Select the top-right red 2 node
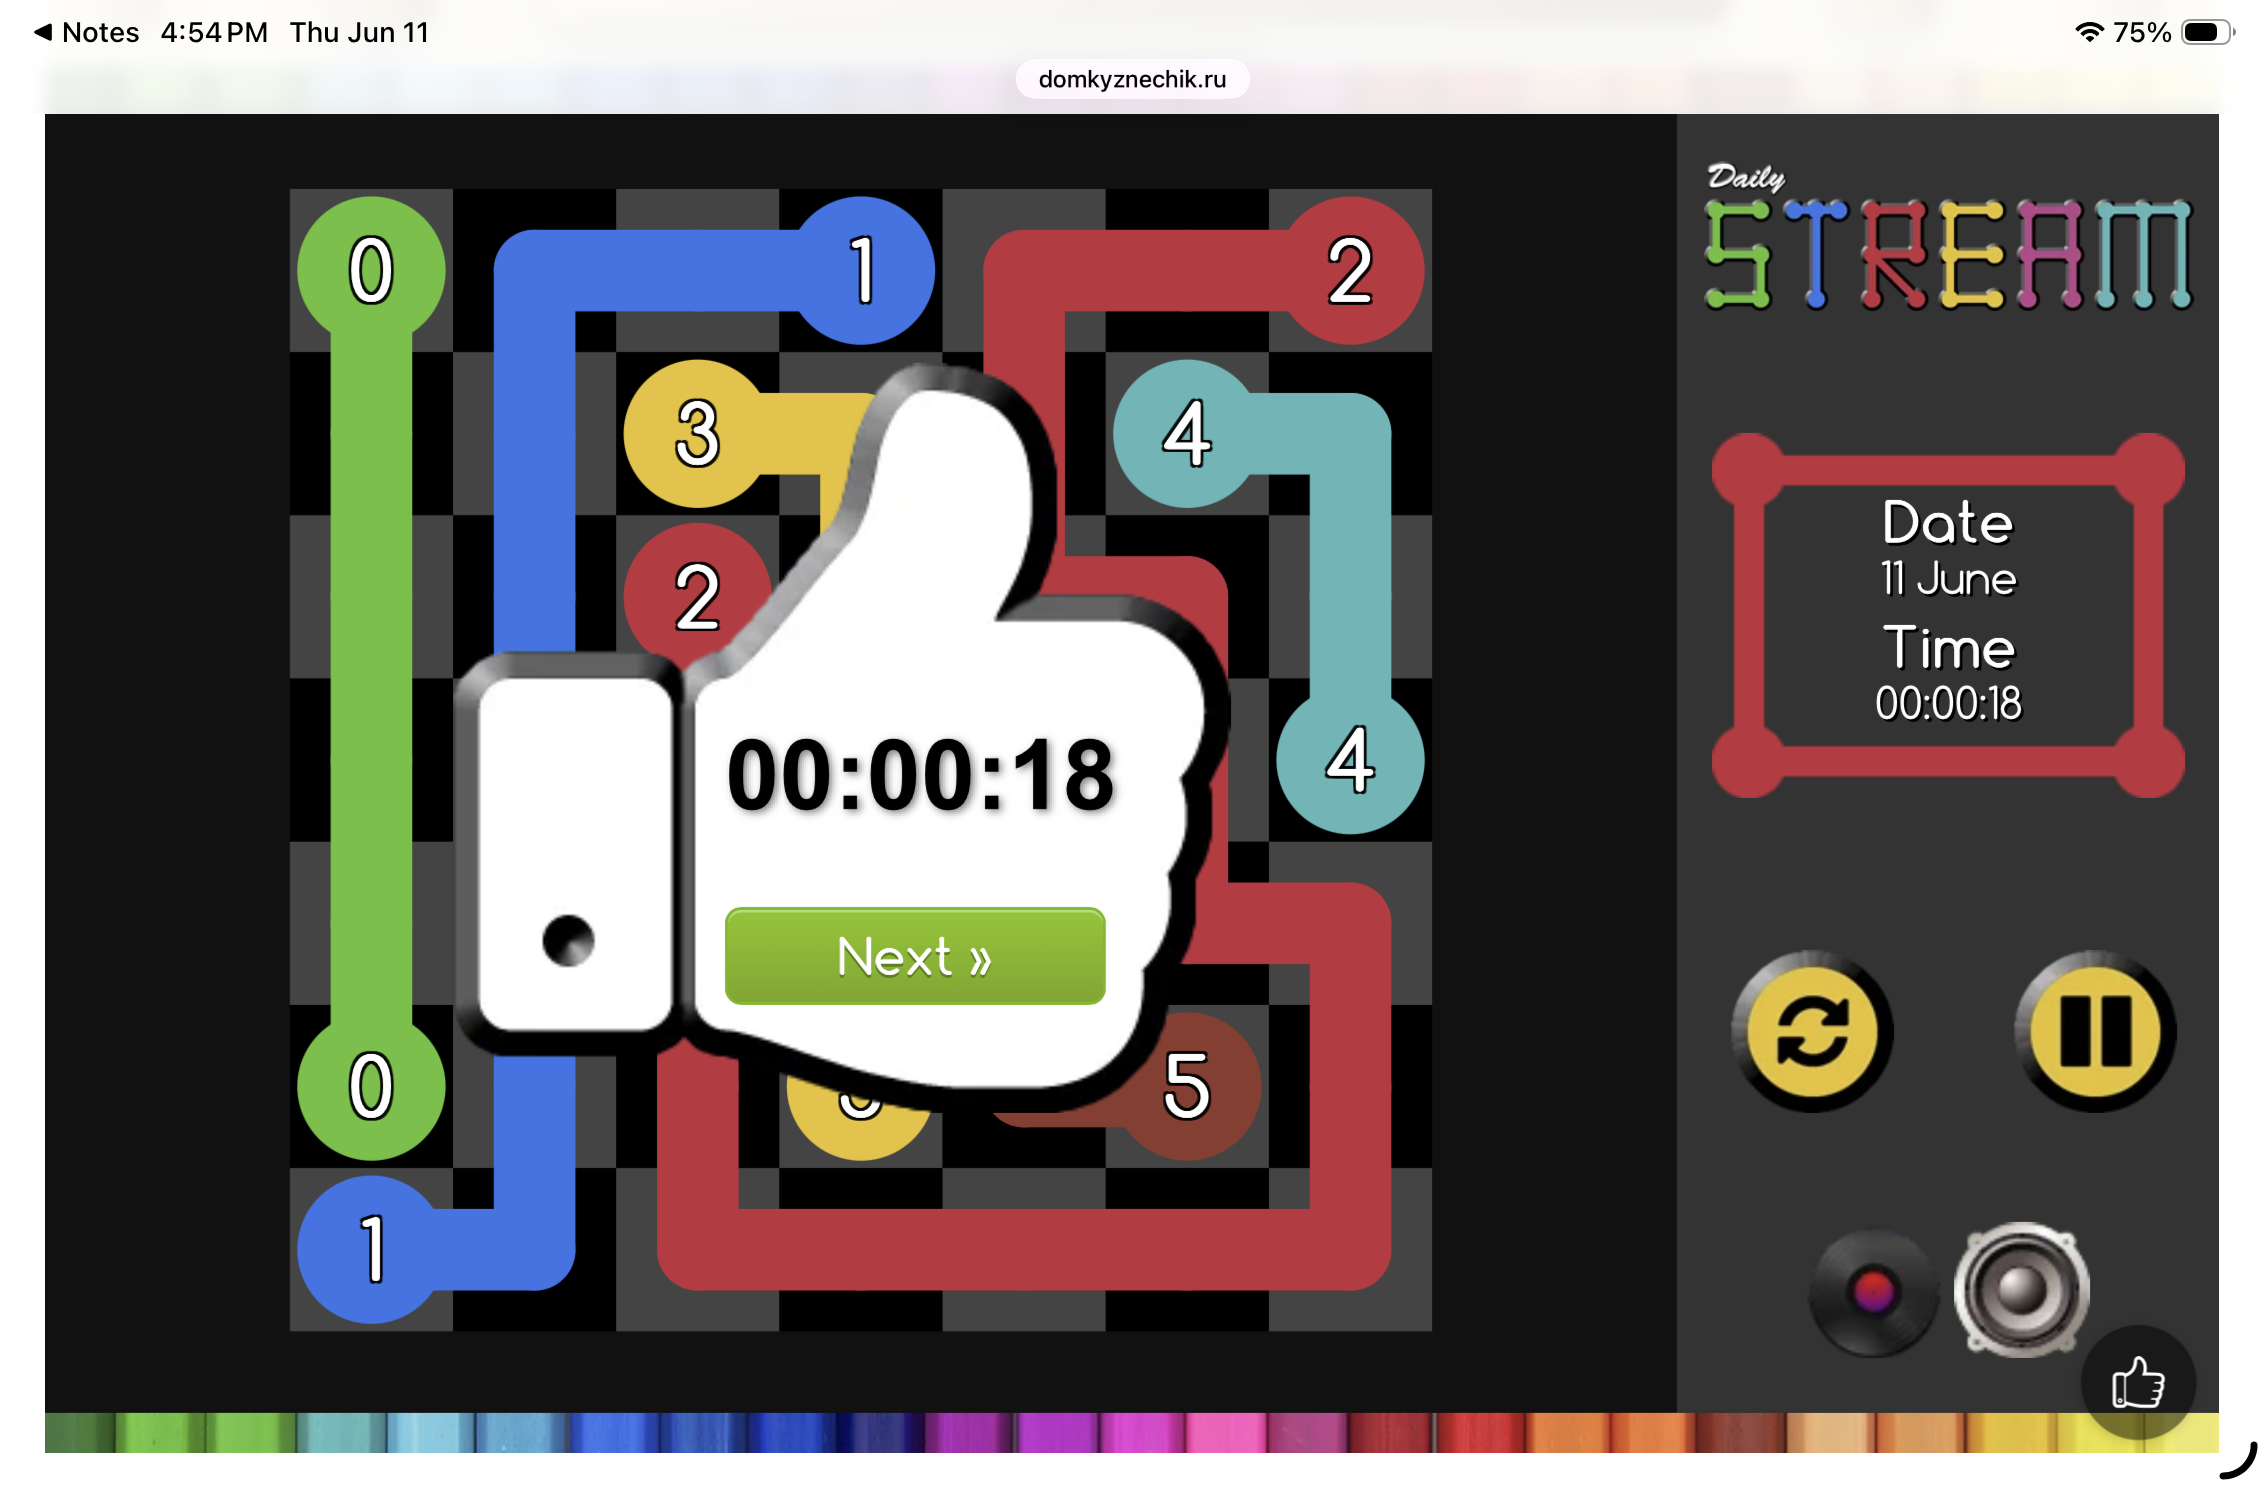The height and width of the screenshot is (1488, 2266). [x=1350, y=270]
